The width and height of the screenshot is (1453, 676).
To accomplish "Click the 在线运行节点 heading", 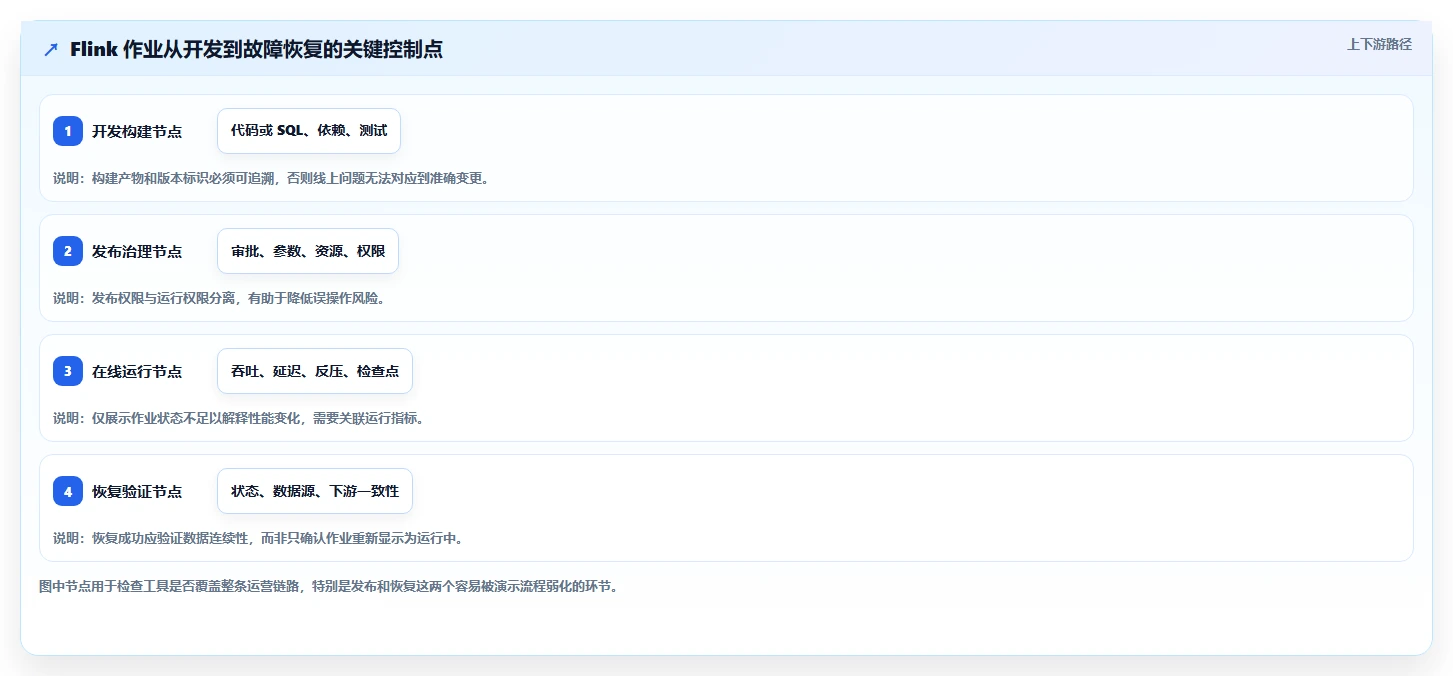I will click(x=137, y=371).
